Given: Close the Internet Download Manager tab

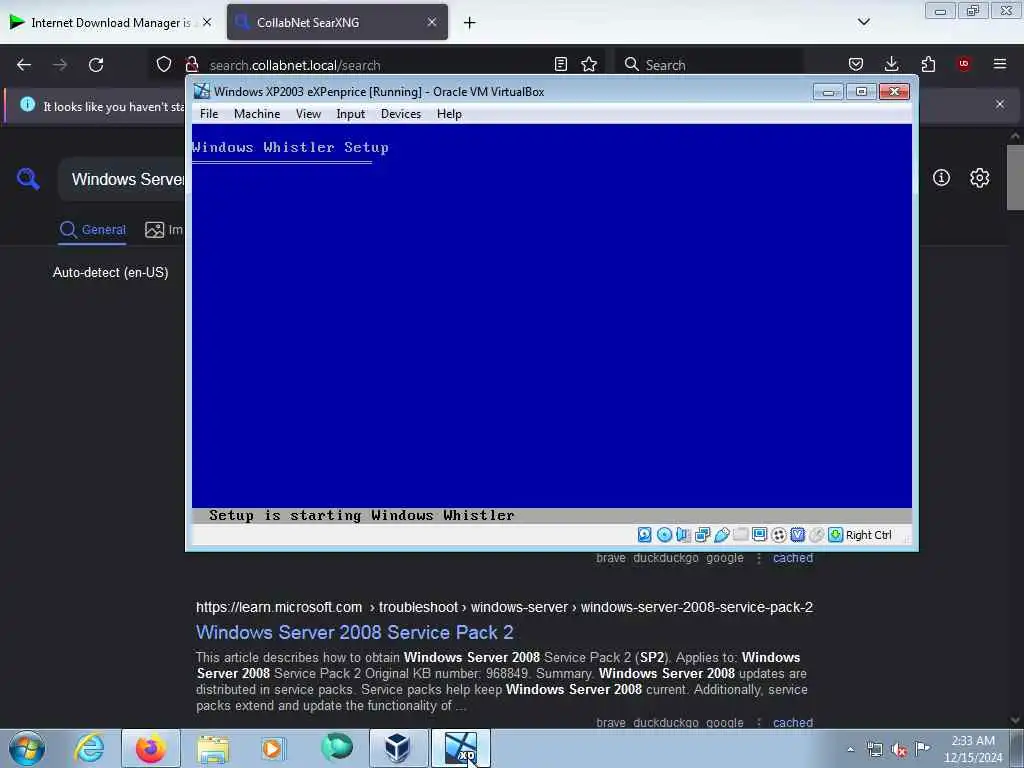Looking at the screenshot, I should coord(207,22).
